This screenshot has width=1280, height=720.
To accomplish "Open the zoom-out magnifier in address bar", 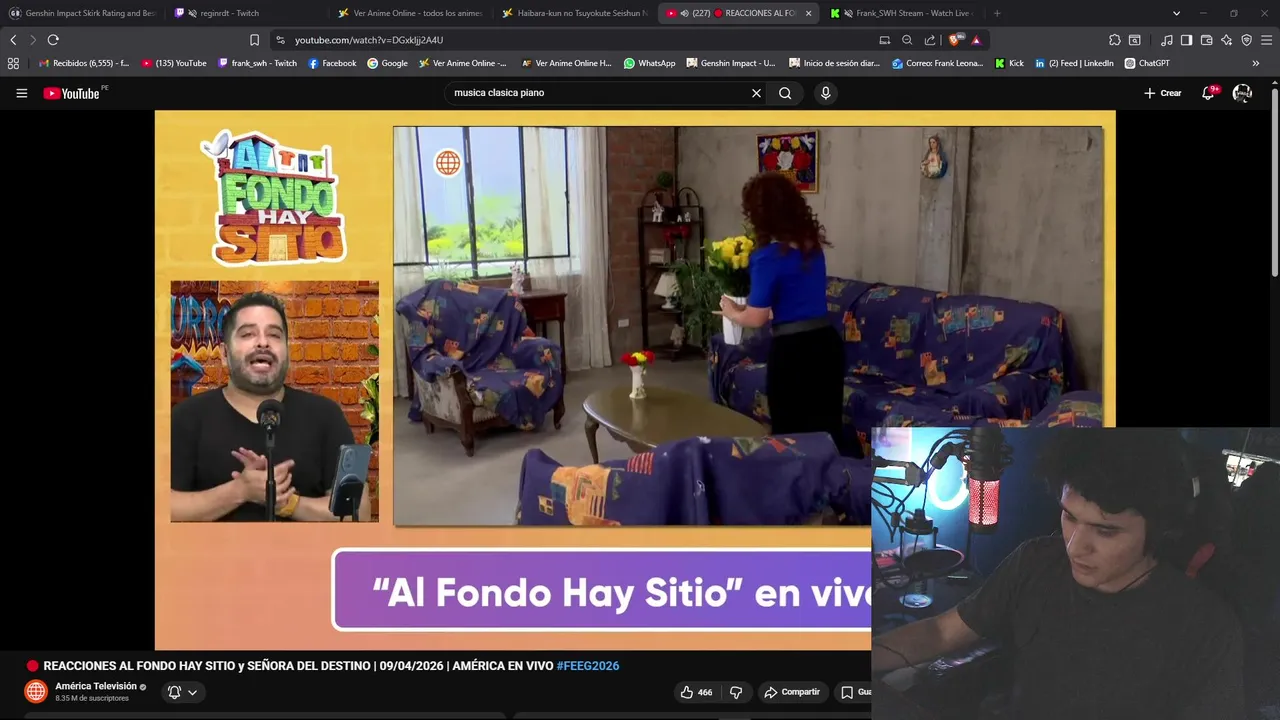I will [907, 40].
